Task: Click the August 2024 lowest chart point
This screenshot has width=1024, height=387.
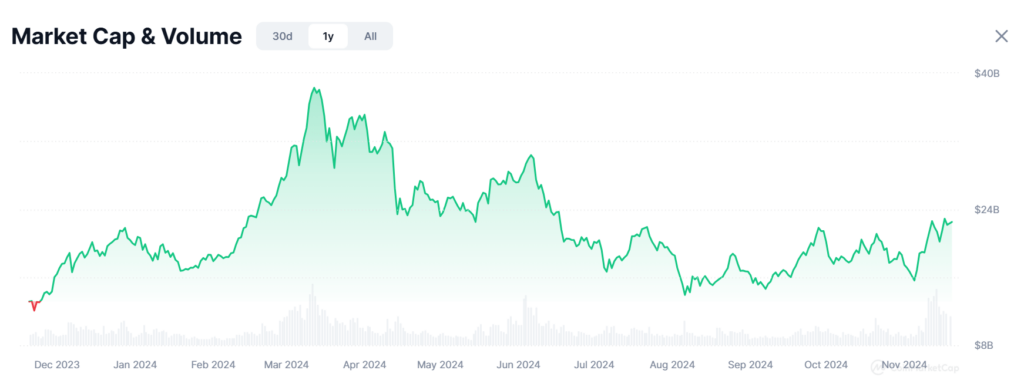Action: (685, 294)
